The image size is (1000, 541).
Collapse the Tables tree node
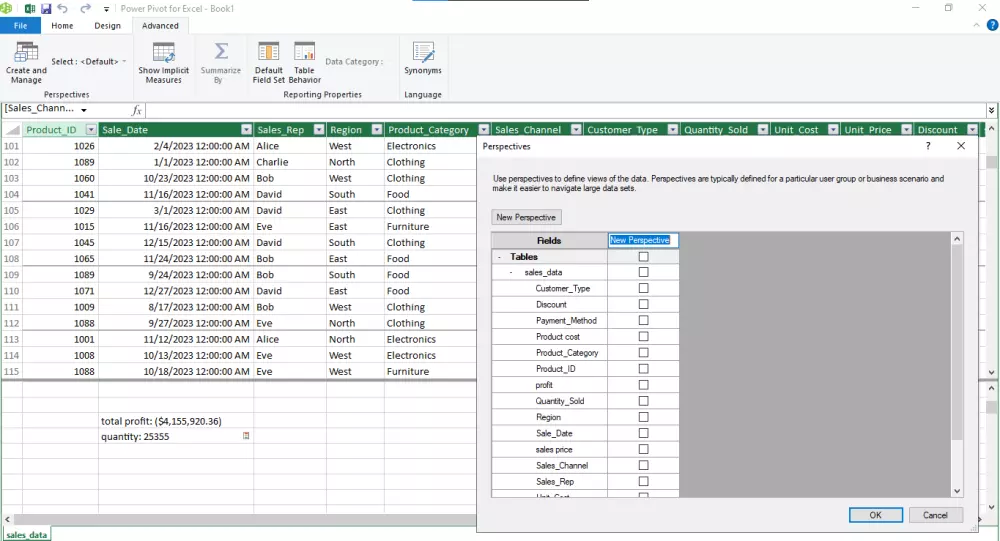coord(499,257)
